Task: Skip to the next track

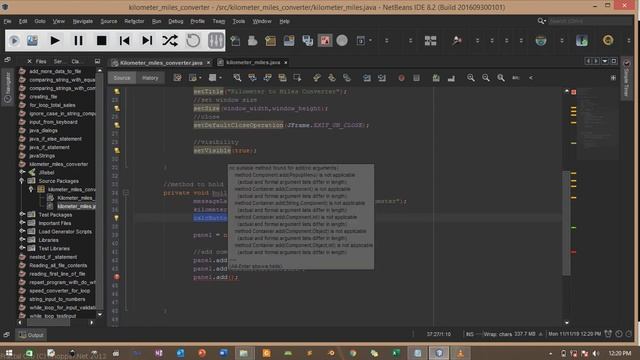Action: point(147,40)
